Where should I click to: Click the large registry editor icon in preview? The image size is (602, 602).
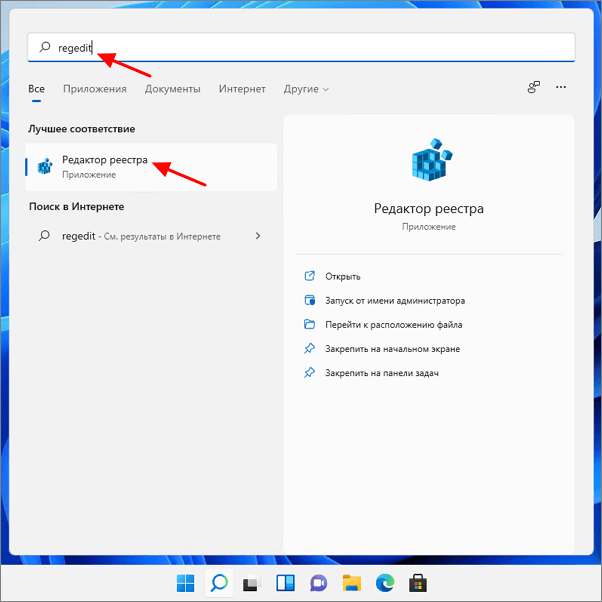coord(432,160)
